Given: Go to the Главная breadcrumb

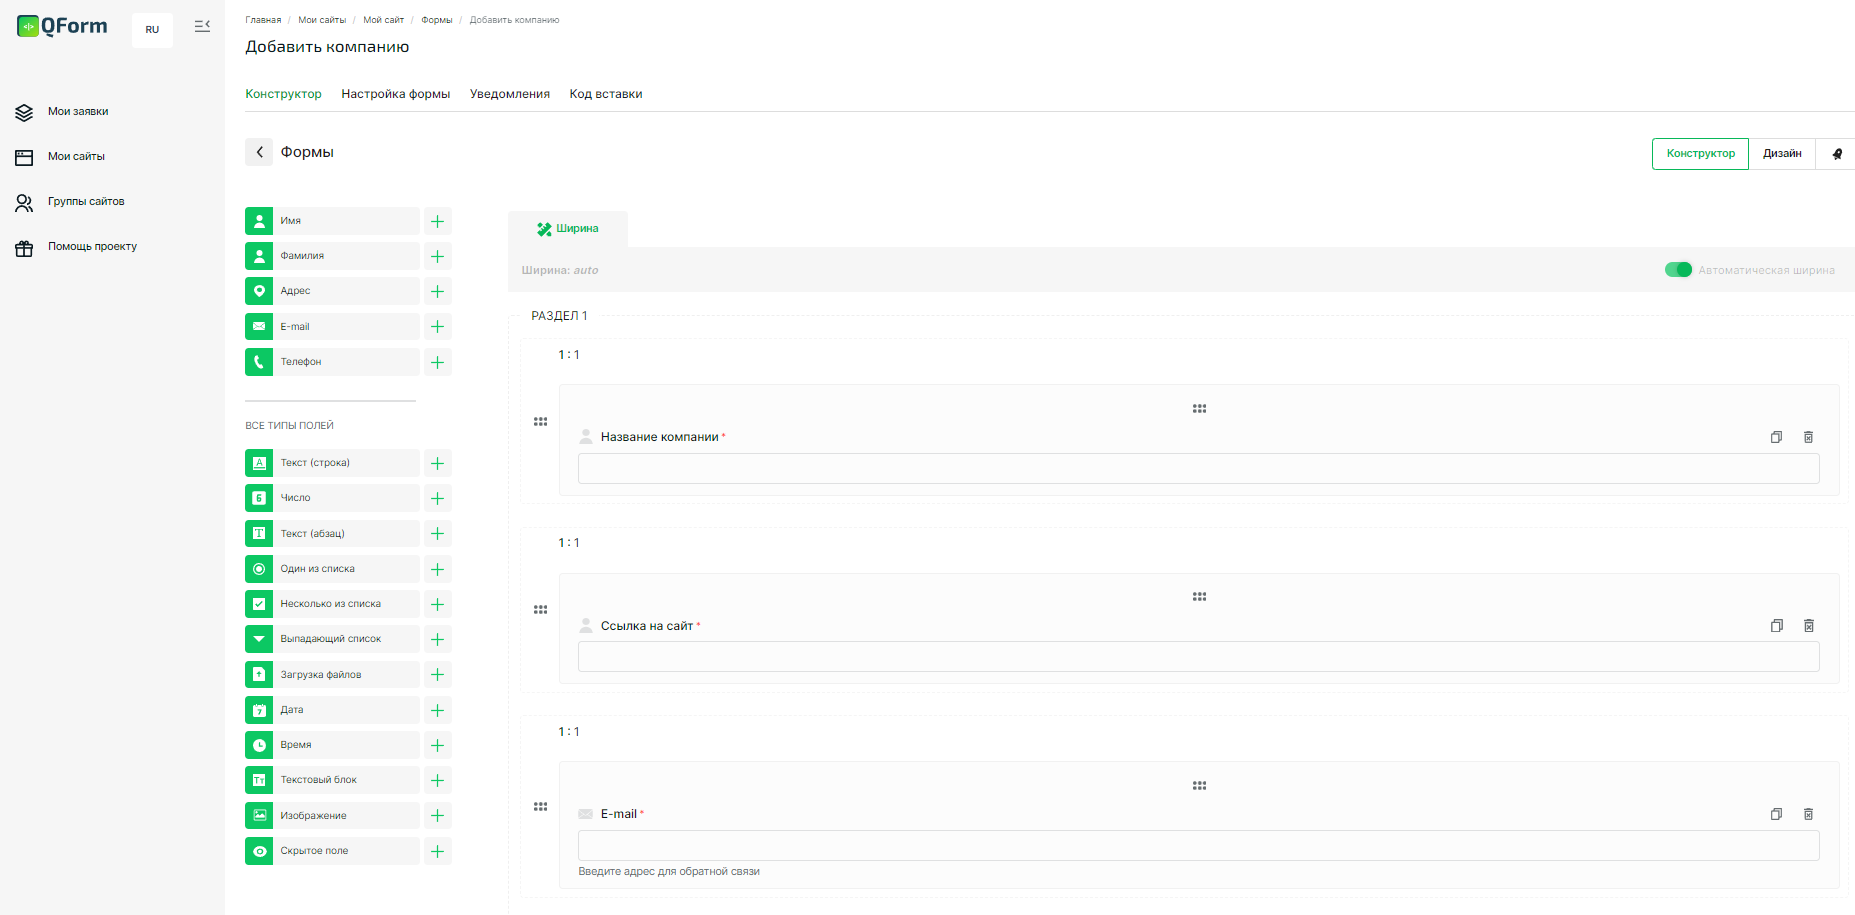Looking at the screenshot, I should point(263,20).
